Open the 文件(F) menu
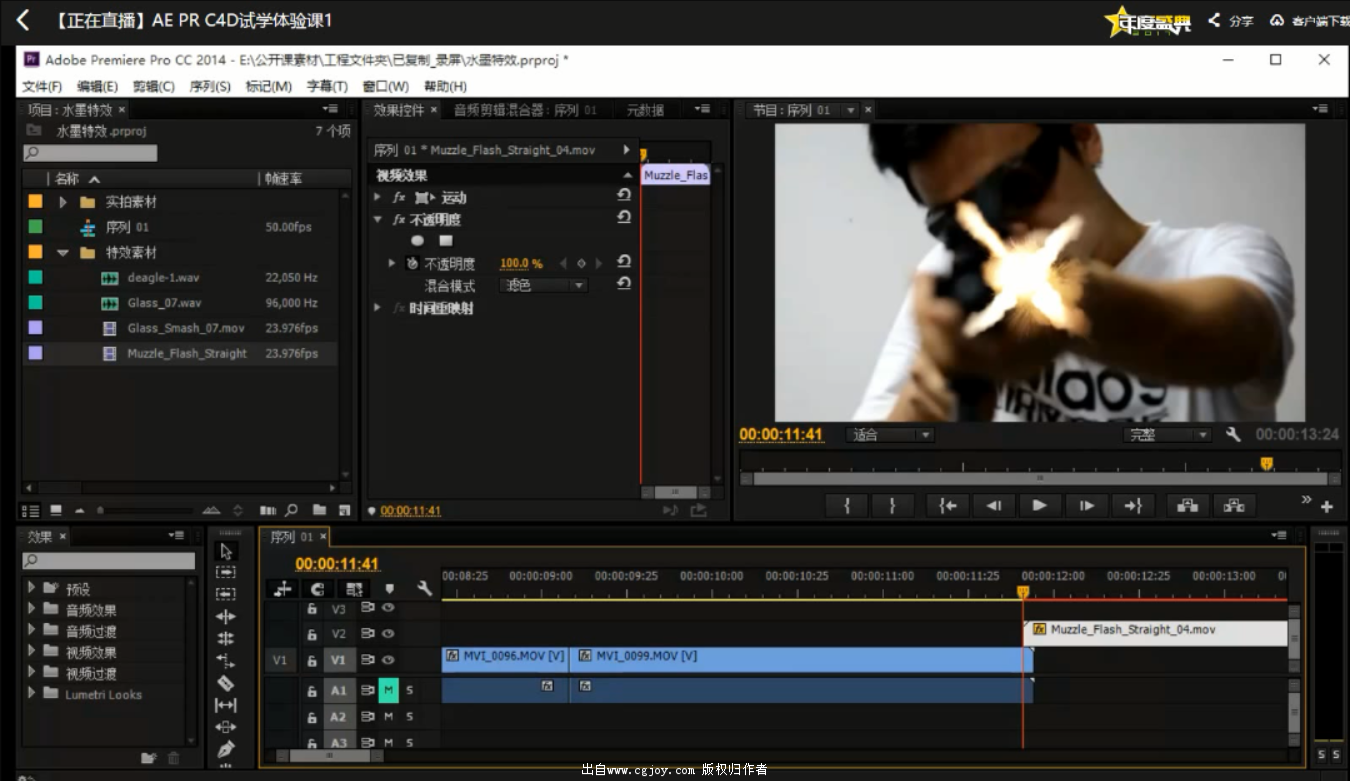 [42, 87]
